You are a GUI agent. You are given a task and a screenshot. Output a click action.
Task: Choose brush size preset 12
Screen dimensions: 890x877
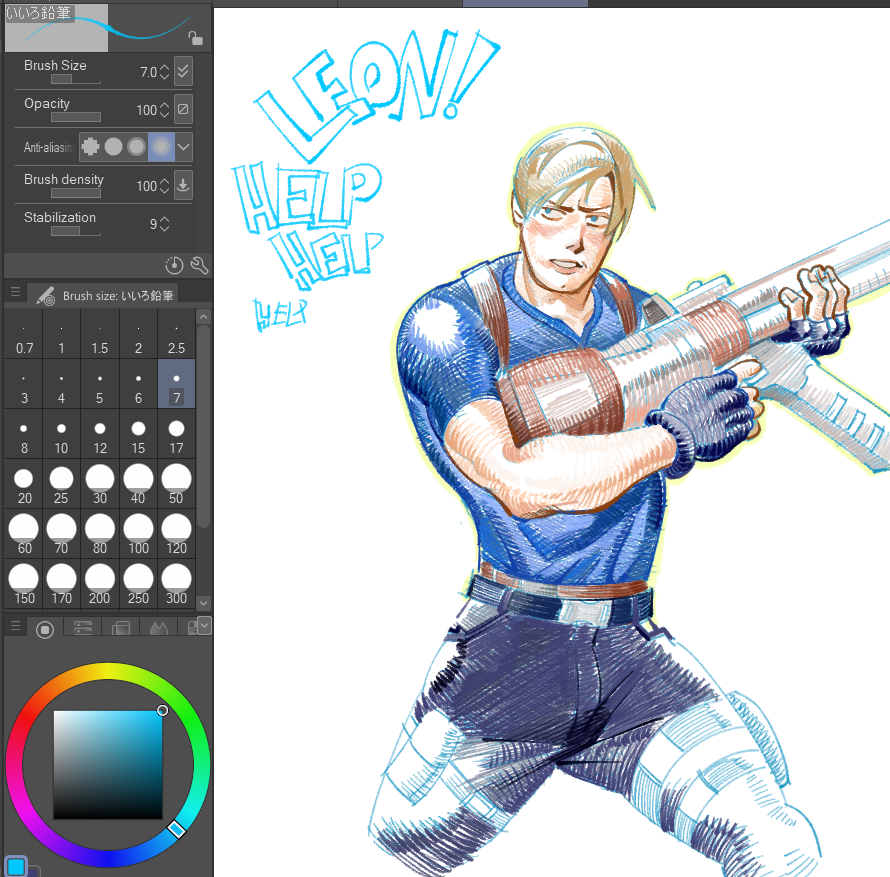point(100,434)
